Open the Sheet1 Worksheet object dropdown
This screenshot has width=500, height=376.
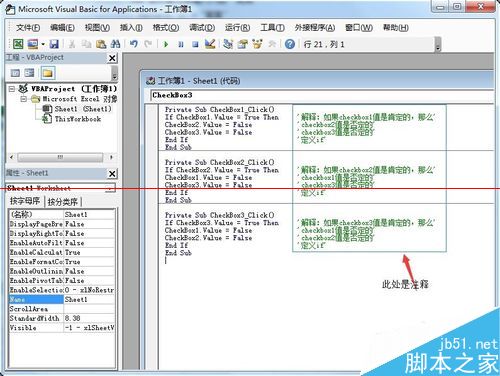click(110, 188)
